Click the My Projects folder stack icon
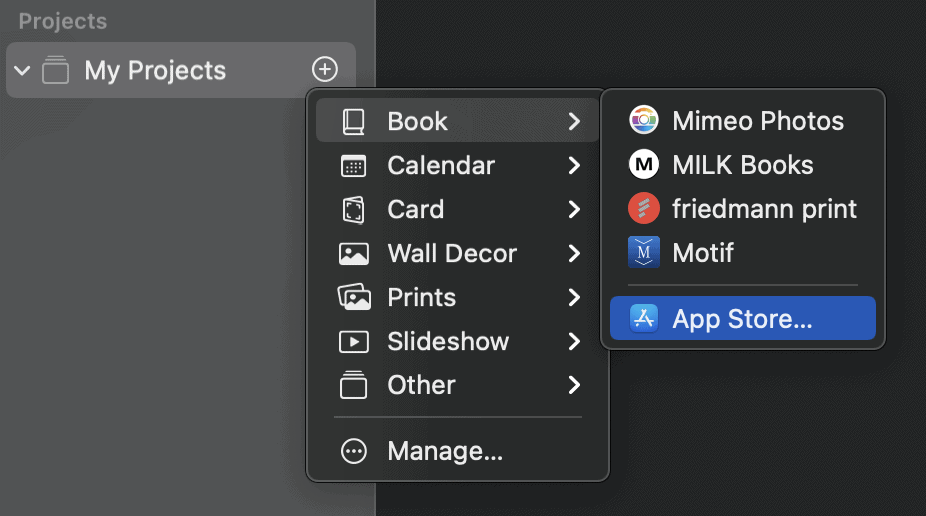Screen dimensions: 926x516 pyautogui.click(x=56, y=70)
